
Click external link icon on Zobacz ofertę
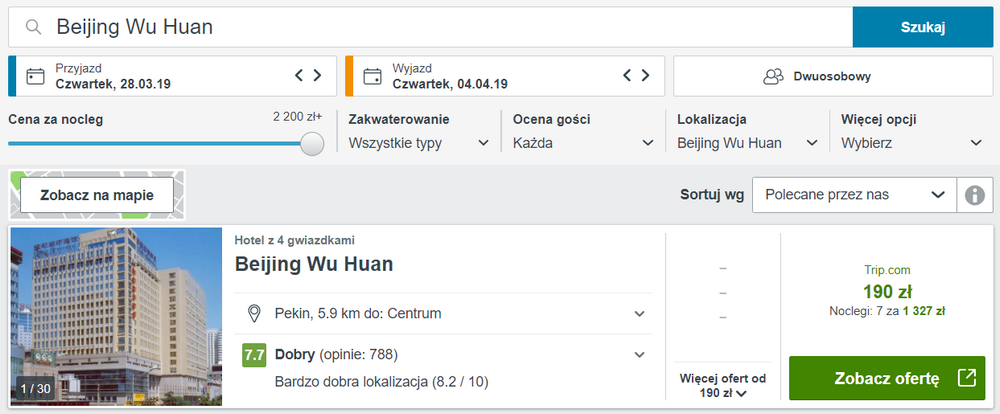(967, 378)
